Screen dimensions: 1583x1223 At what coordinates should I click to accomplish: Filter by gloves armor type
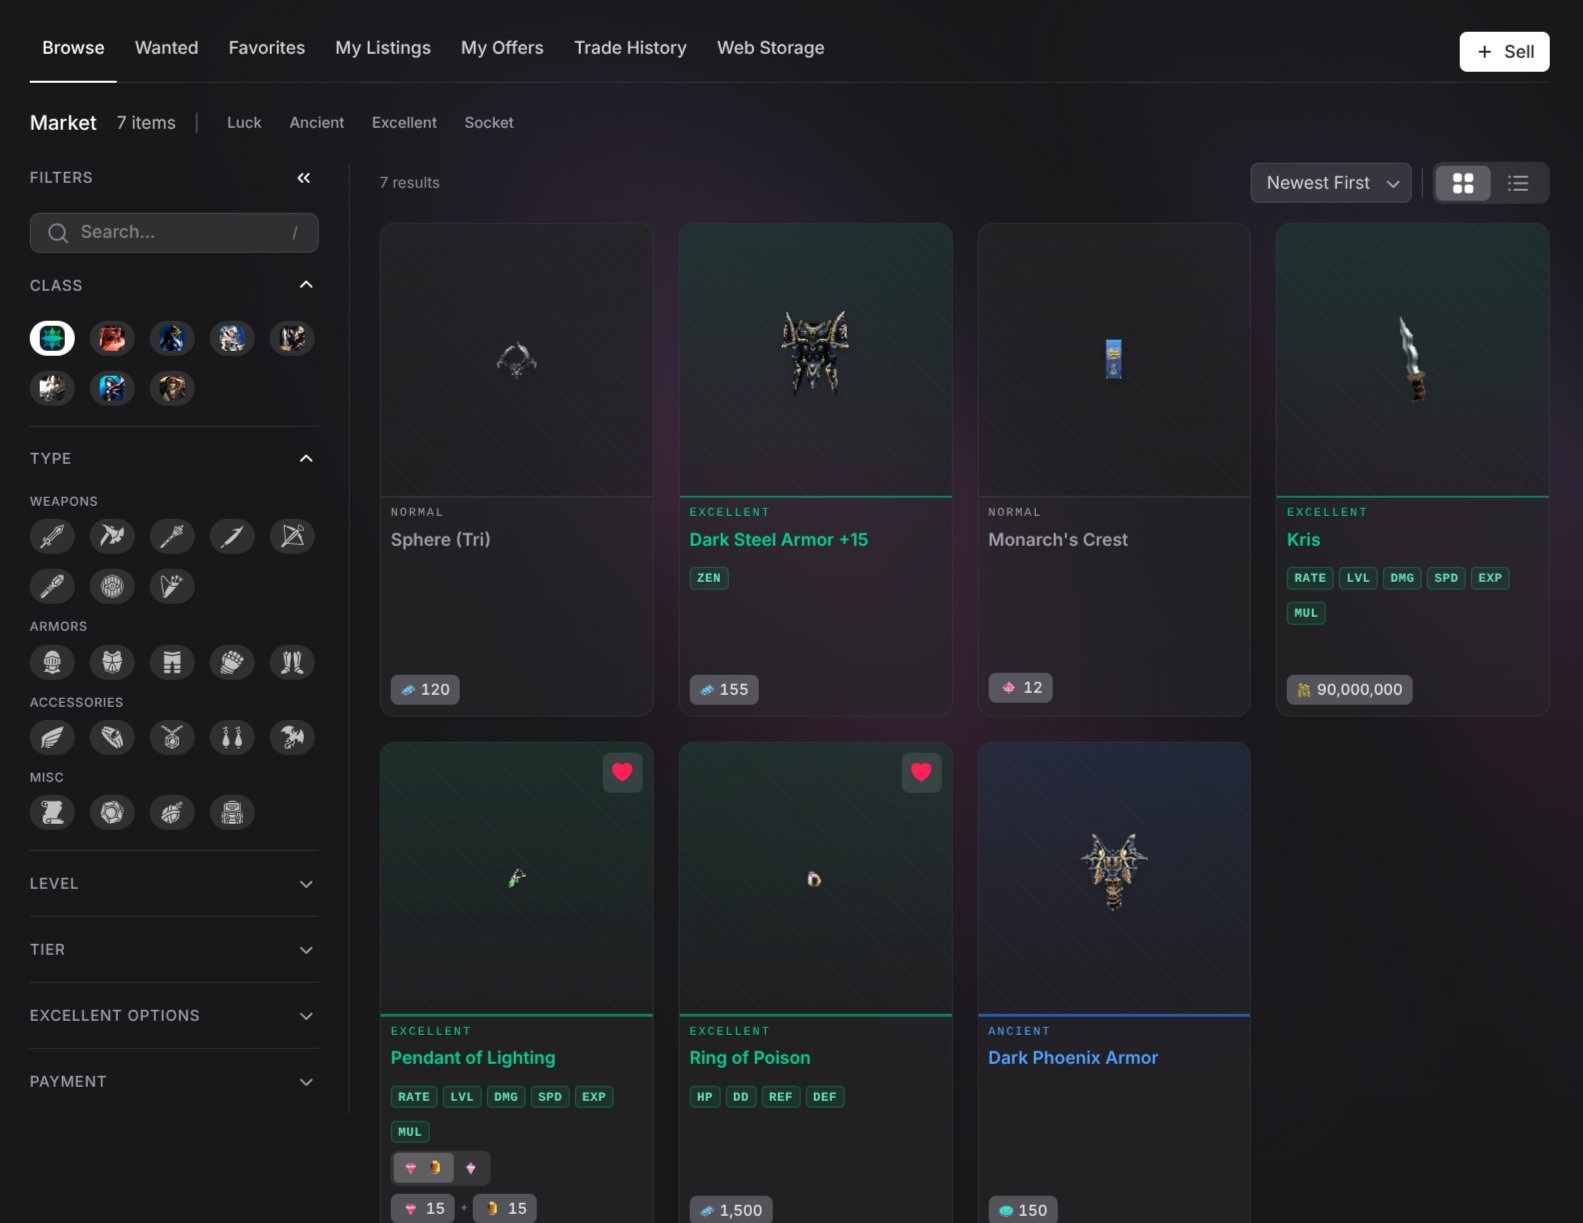tap(232, 662)
